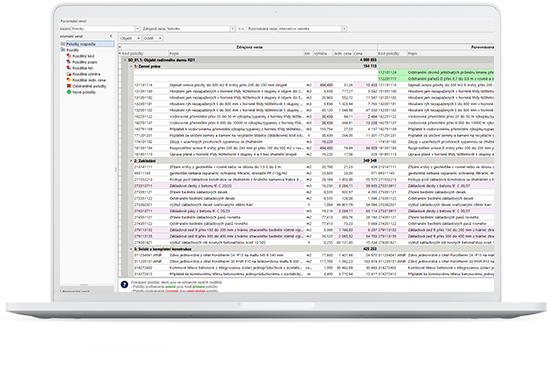Select the Sejmutí ornice plochy row
Viewport: 550px width, 382px height.
point(313,85)
